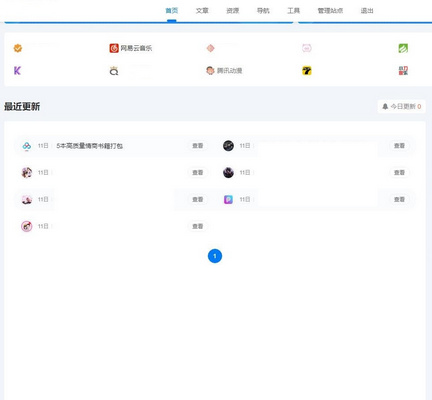Open the red and green 配 icon
The width and height of the screenshot is (432, 400).
pyautogui.click(x=403, y=71)
